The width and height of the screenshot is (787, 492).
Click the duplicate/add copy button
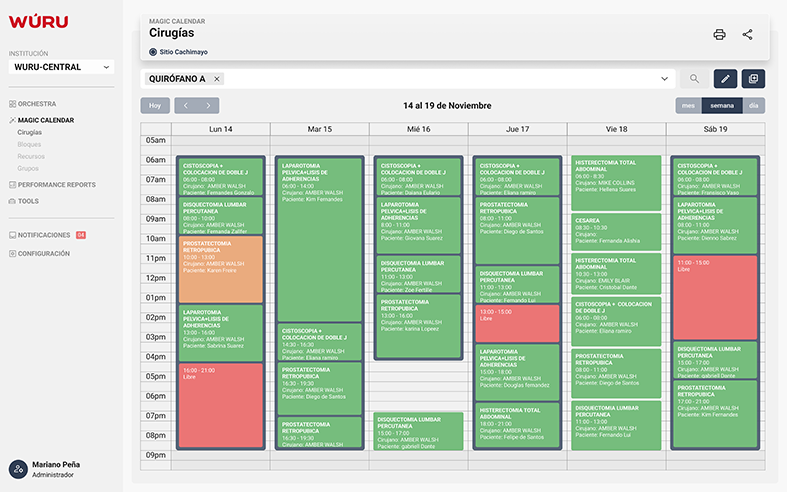(x=753, y=79)
